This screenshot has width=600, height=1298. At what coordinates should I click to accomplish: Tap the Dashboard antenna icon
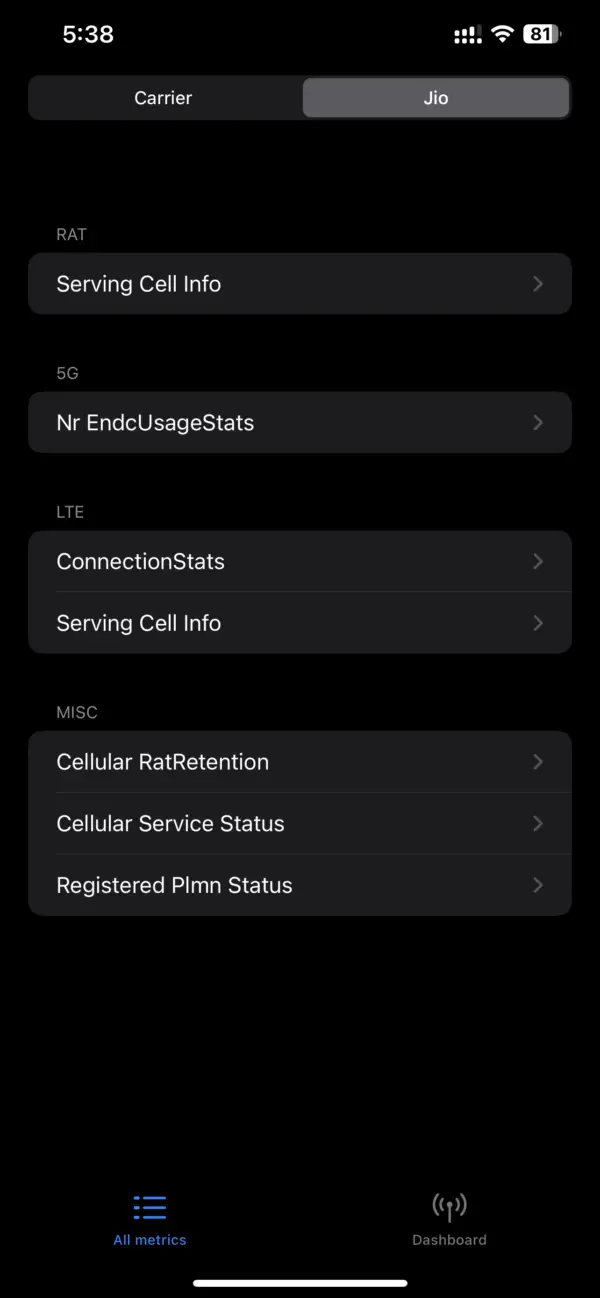point(449,1206)
